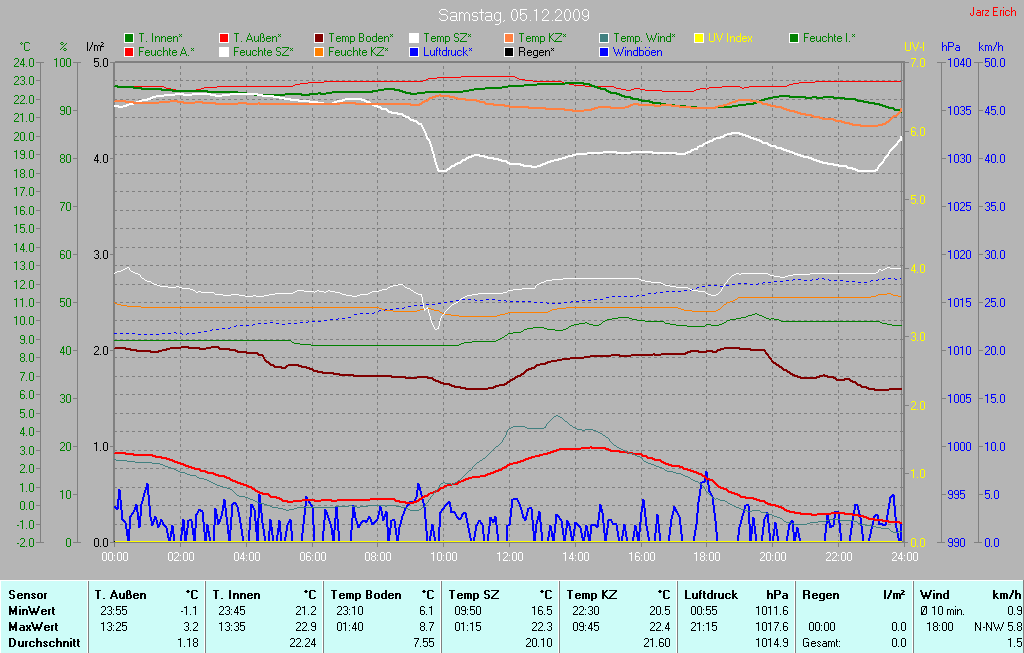Screen dimensions: 1024x653
Task: Select the black Regen legend square
Action: [509, 51]
